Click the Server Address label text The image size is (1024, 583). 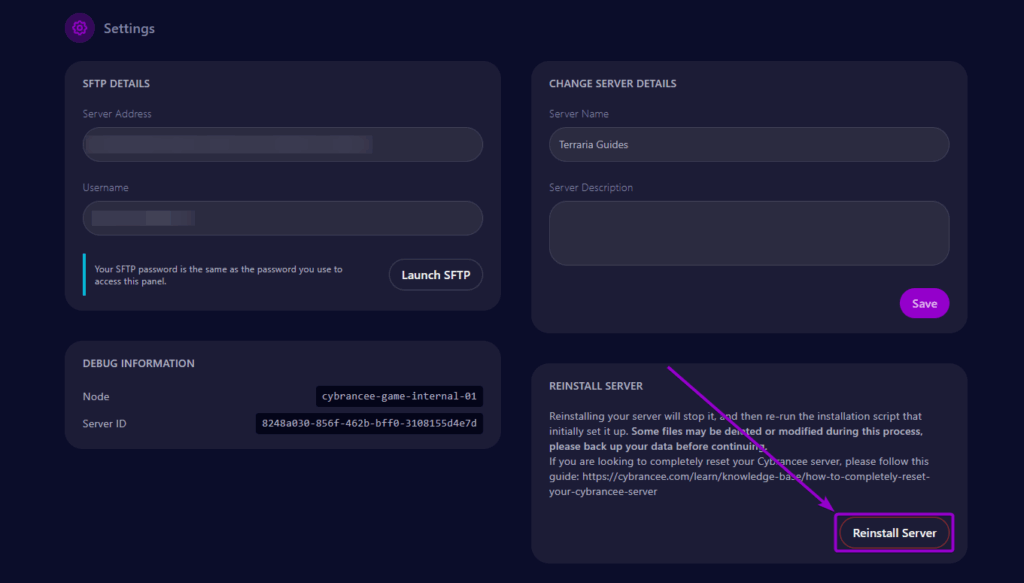117,113
